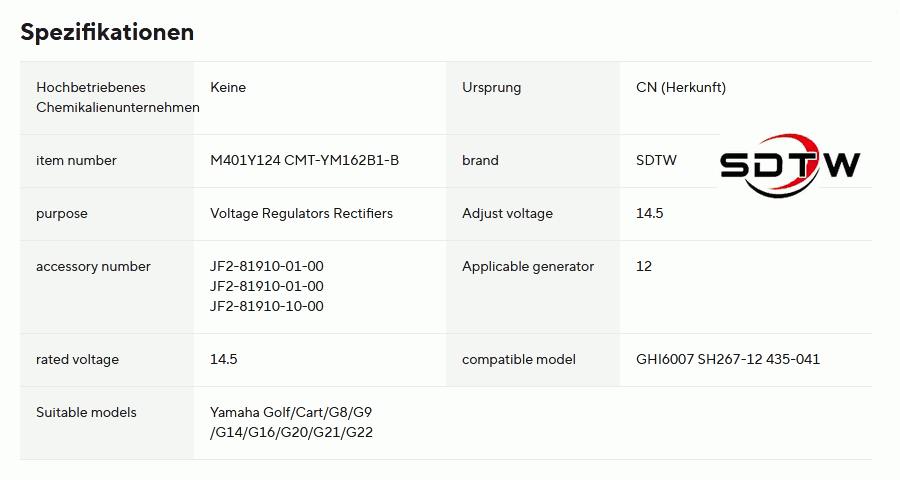Select the Yamaha Golf/Cart/G8/G9 suitable models text
The height and width of the screenshot is (480, 900).
coord(291,412)
